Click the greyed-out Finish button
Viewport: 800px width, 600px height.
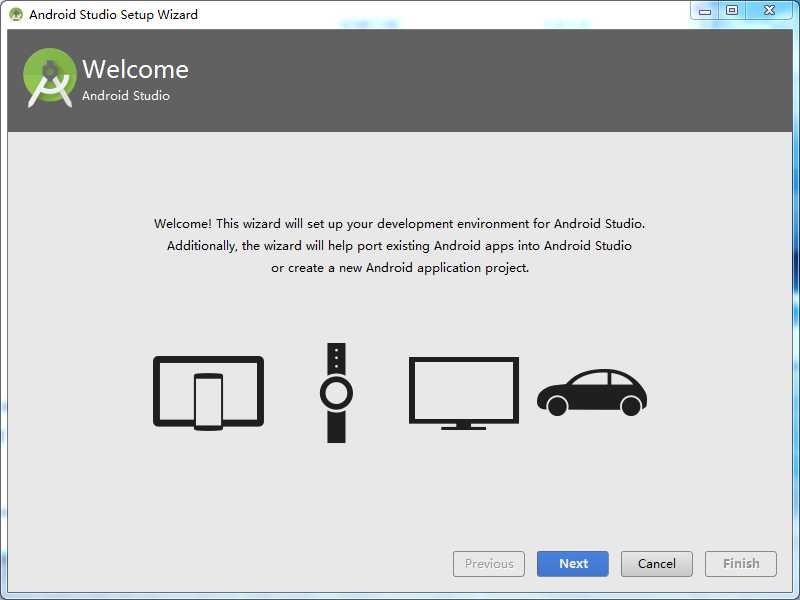741,563
